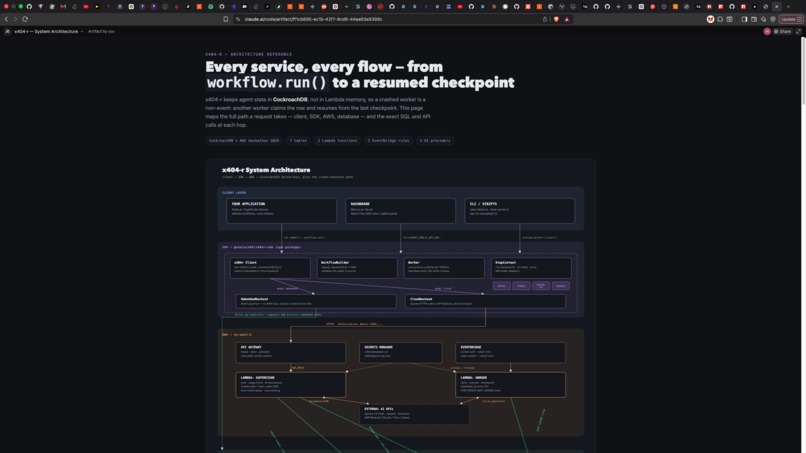Open the MetaMask fox extension

710,19
